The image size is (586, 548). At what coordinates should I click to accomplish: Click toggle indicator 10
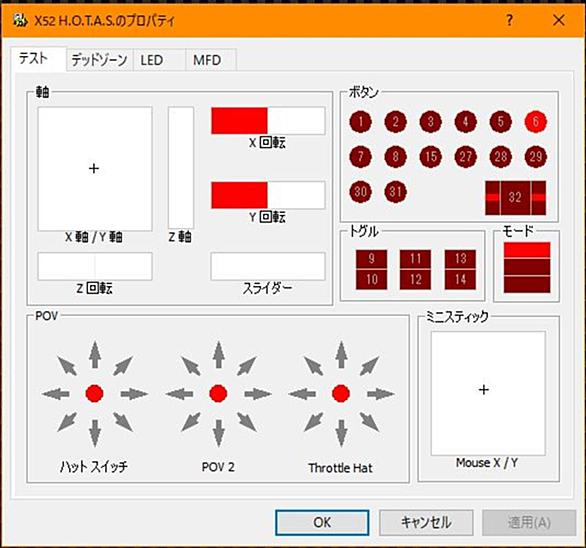coord(371,280)
